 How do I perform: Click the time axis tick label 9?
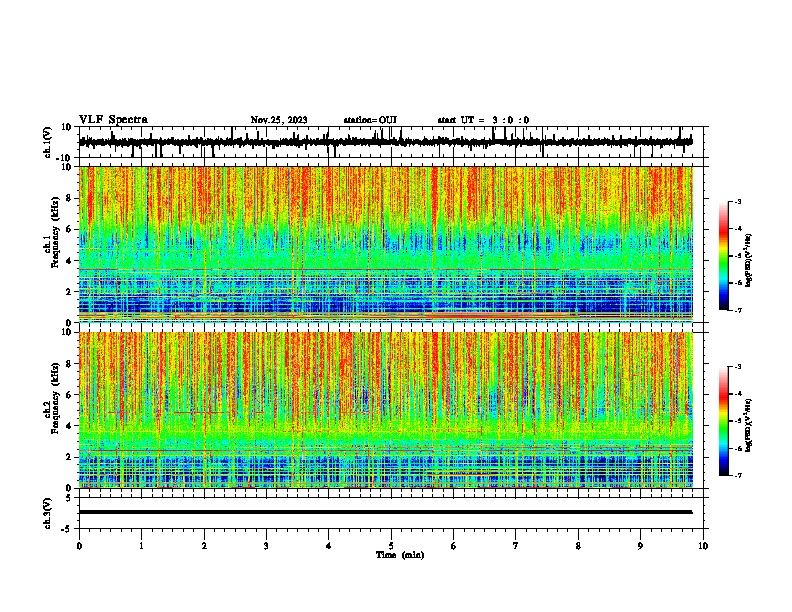pyautogui.click(x=640, y=546)
